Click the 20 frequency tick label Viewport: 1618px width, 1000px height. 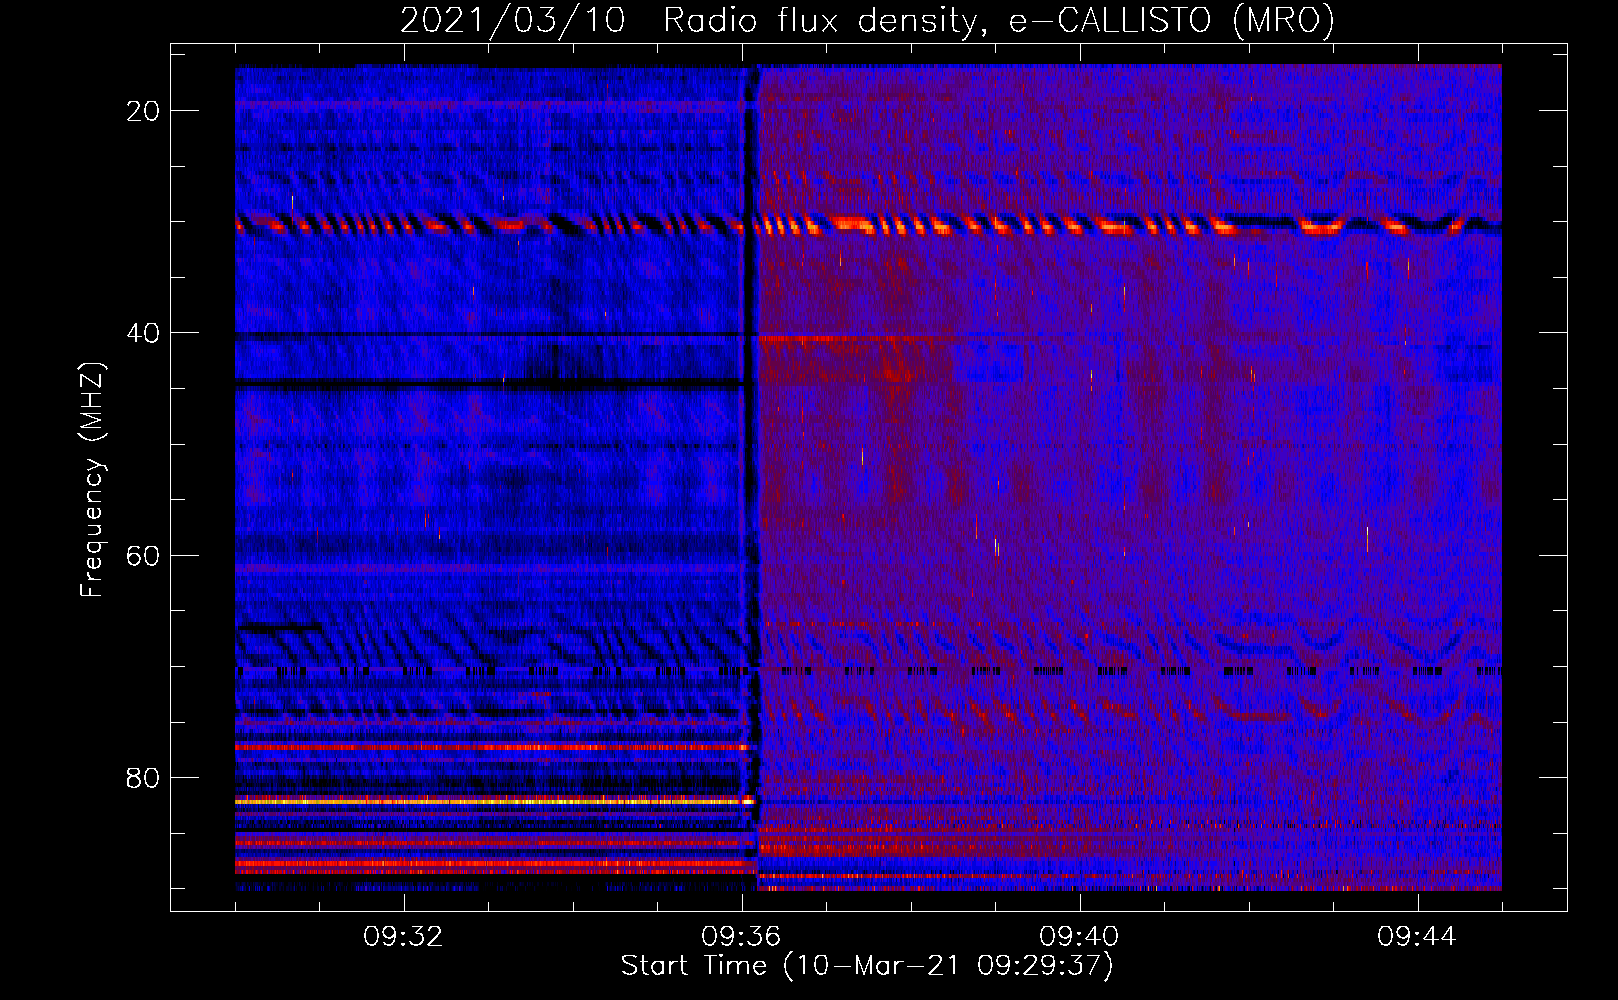pyautogui.click(x=143, y=111)
